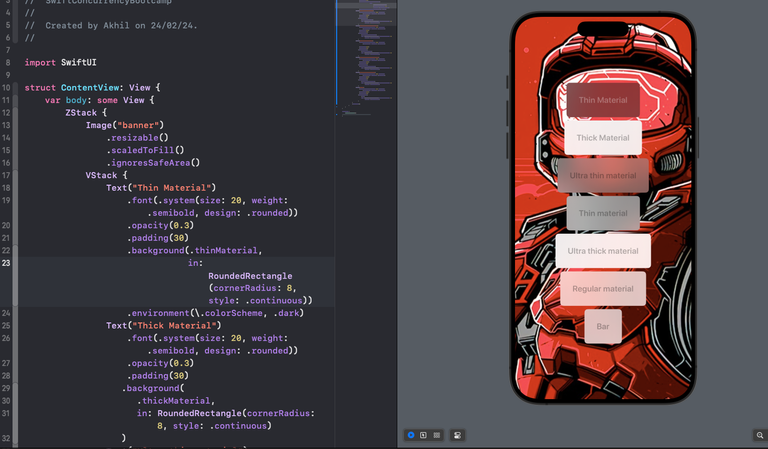Open preview Variants grid button
This screenshot has height=449, width=768.
pyautogui.click(x=437, y=435)
